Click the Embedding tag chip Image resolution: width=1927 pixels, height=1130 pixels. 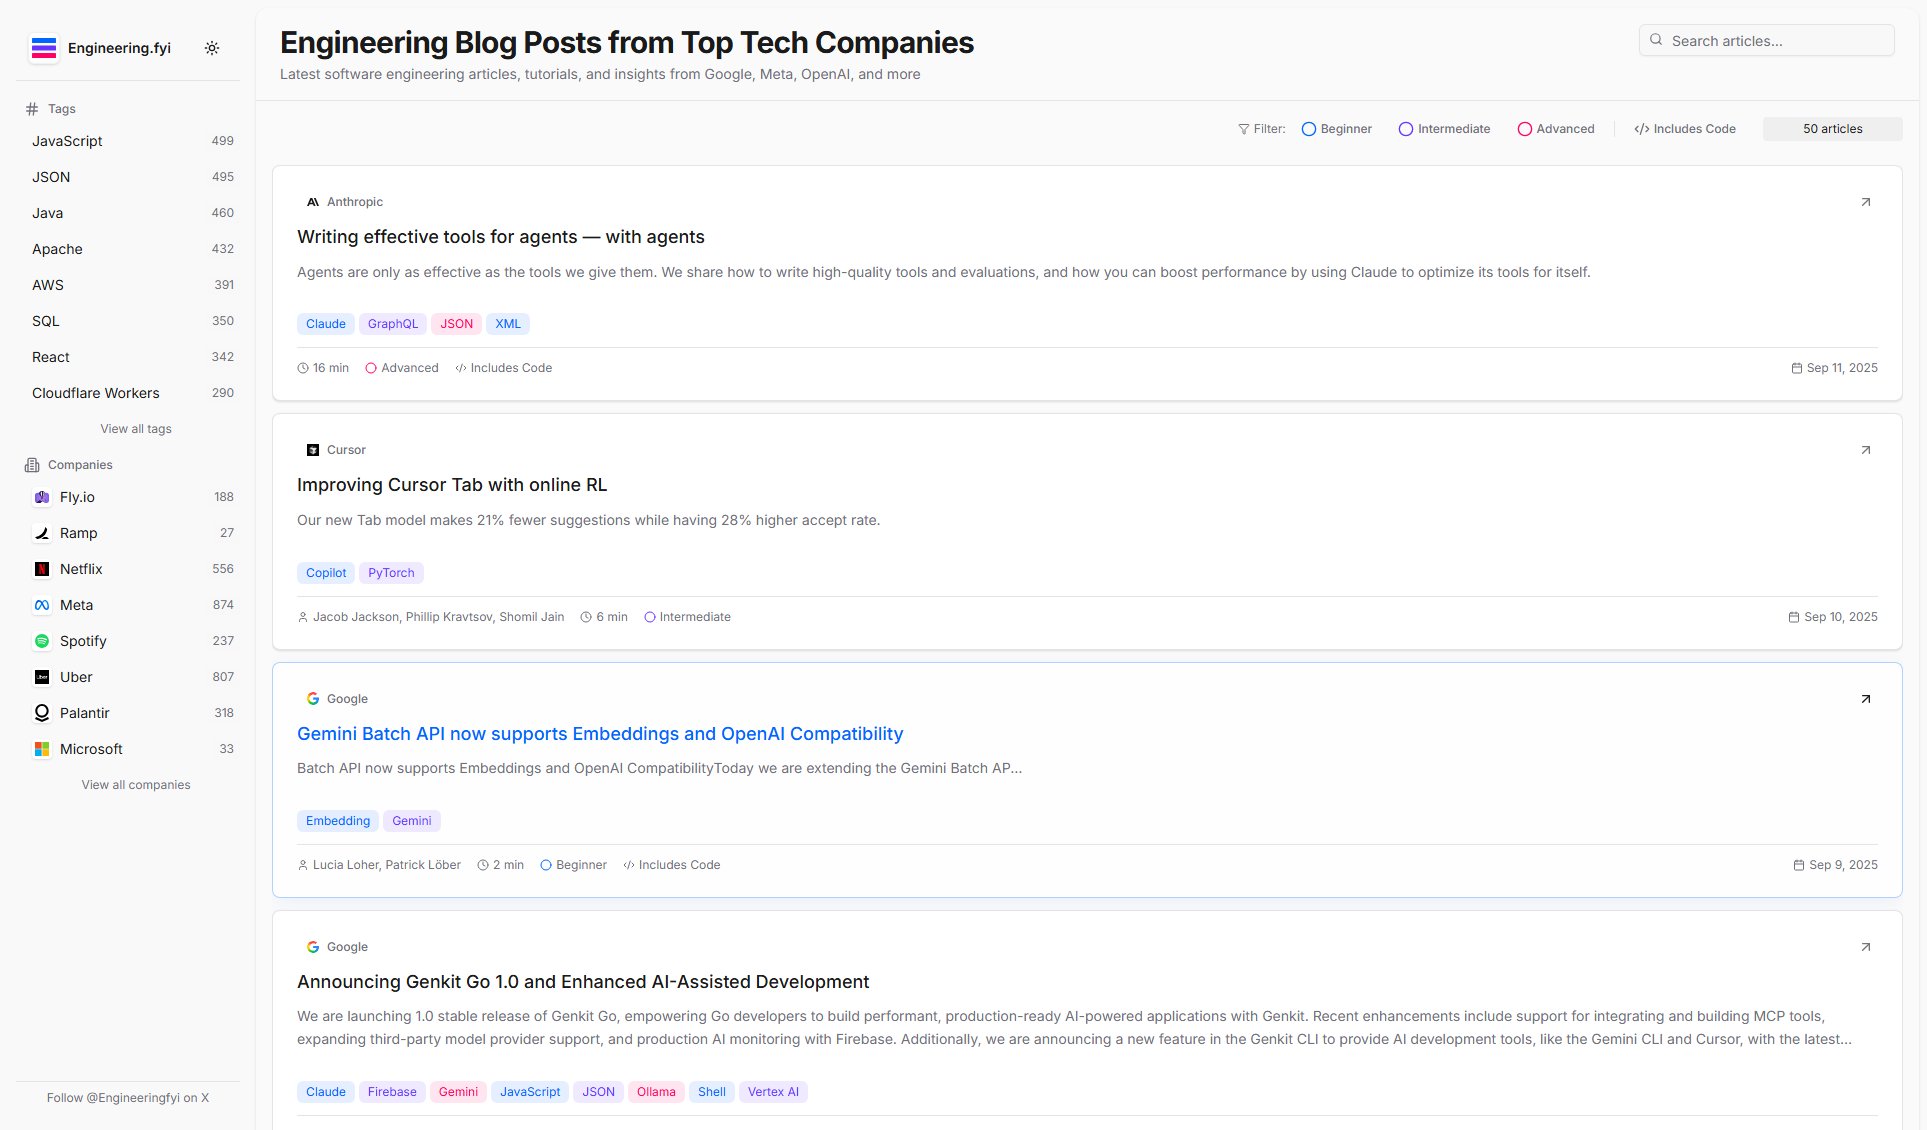pos(338,821)
